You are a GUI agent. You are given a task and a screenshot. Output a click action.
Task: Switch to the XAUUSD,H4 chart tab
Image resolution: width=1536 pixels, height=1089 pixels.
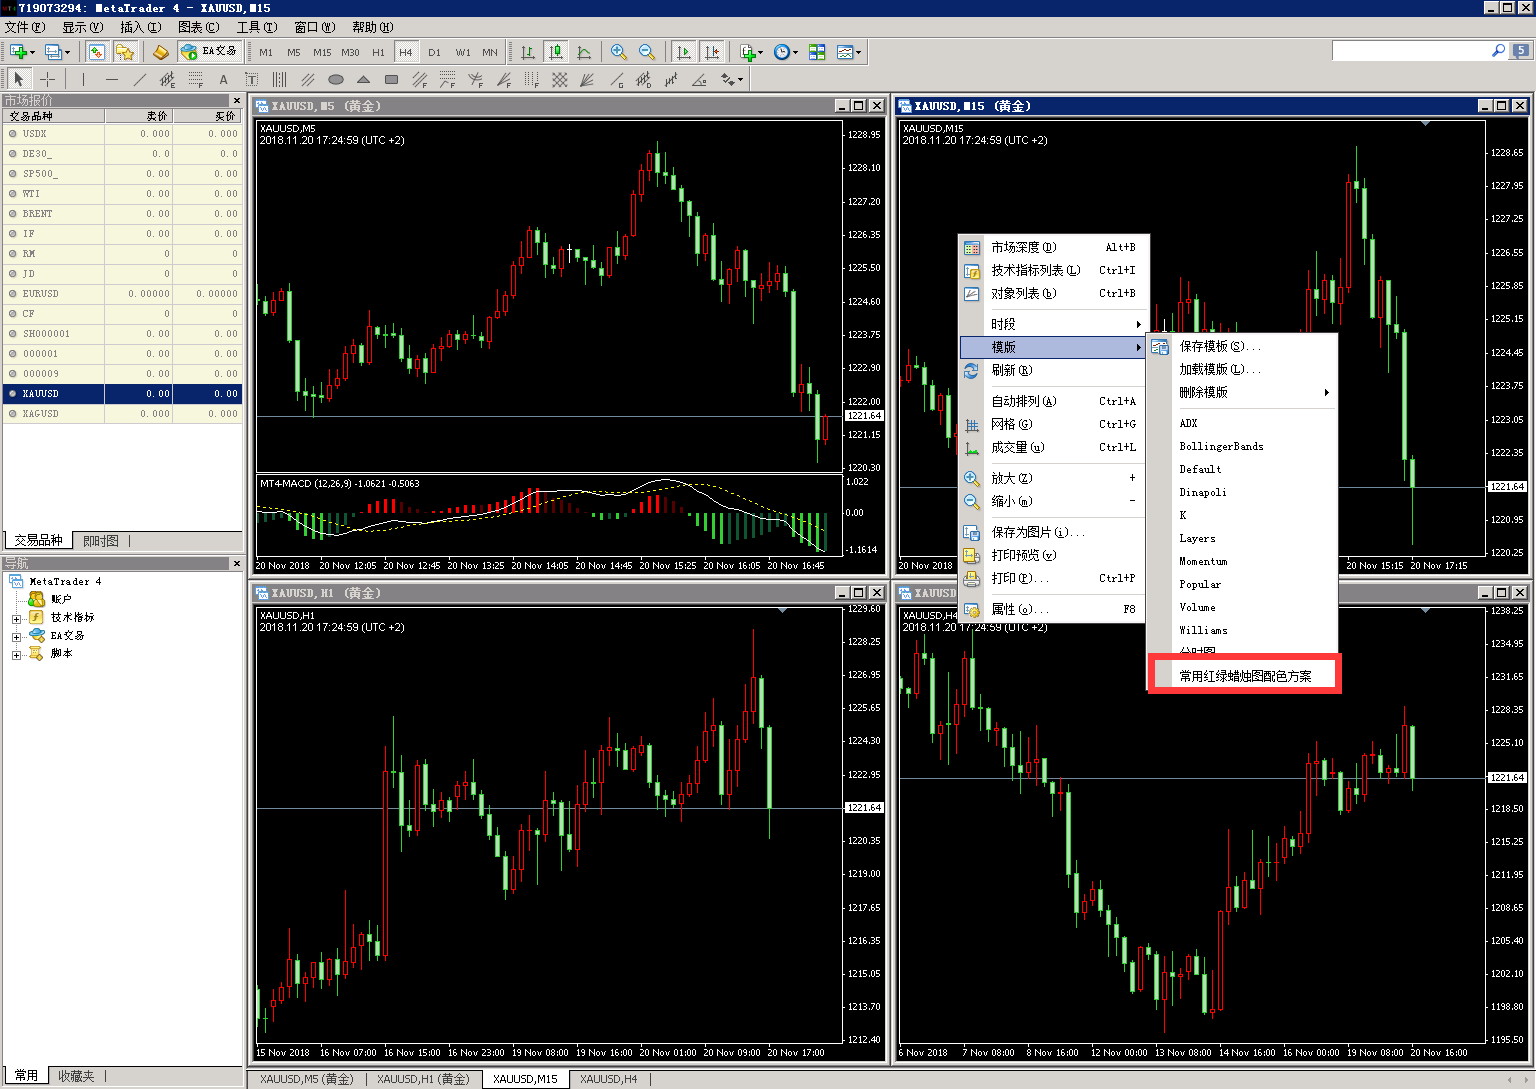click(x=608, y=1079)
